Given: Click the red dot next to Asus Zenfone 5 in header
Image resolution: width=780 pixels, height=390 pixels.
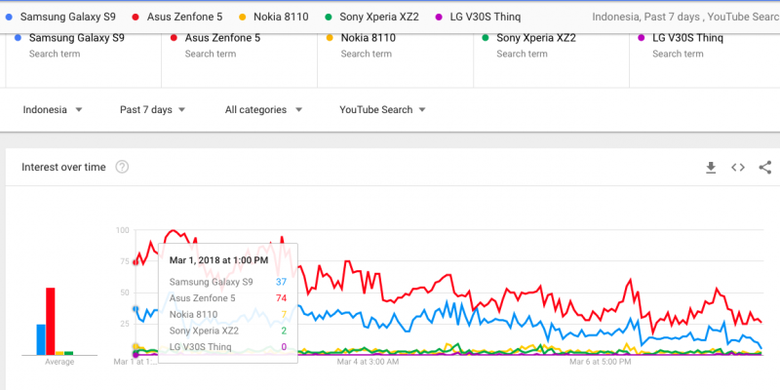Looking at the screenshot, I should (135, 17).
